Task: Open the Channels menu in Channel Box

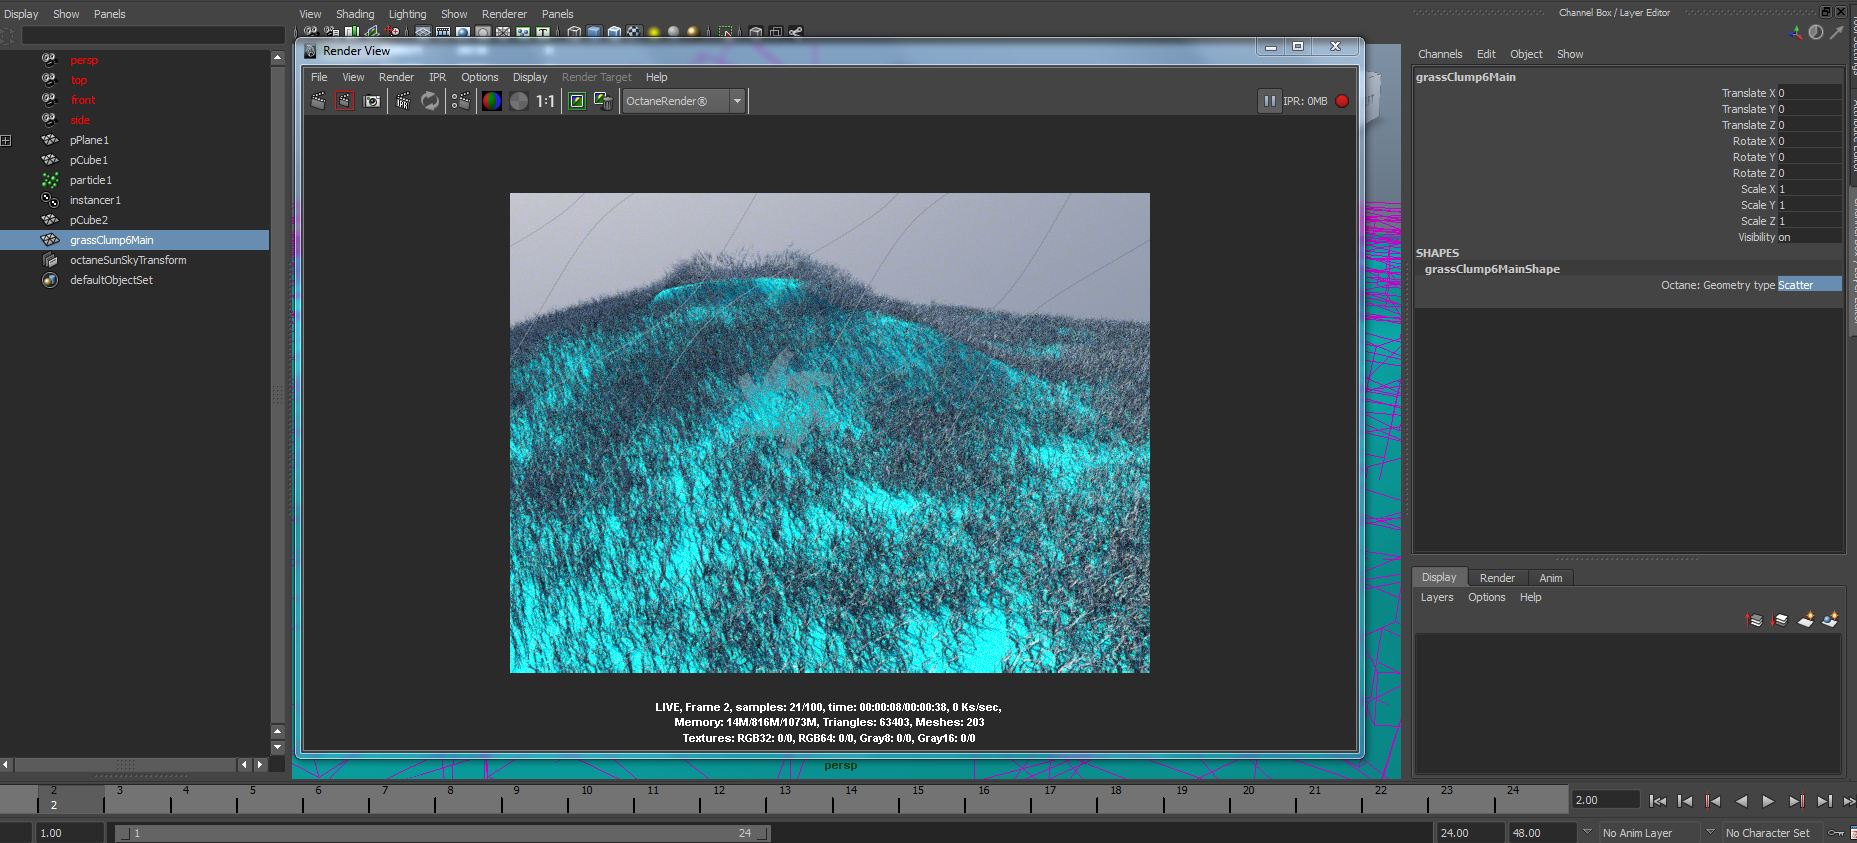Action: click(1440, 54)
